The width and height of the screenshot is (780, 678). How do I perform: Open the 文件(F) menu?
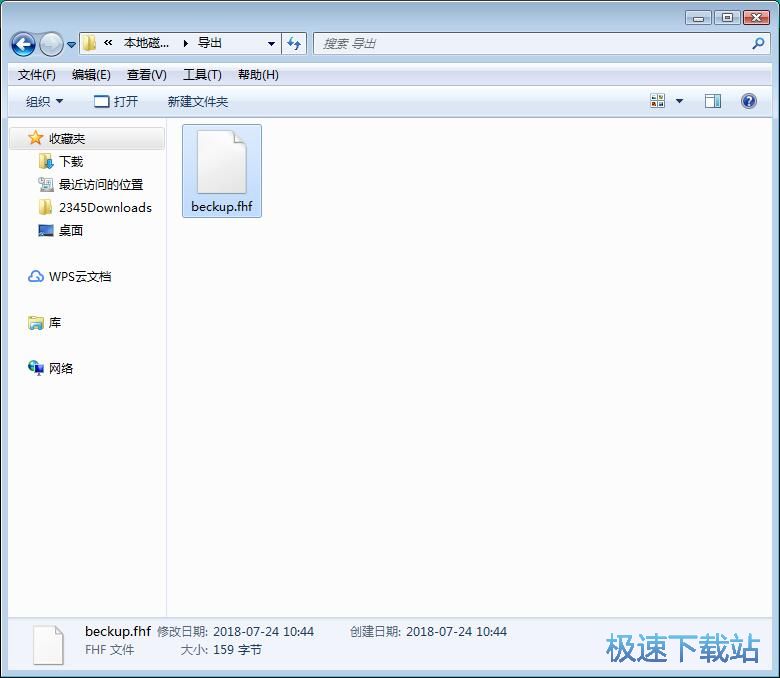(x=36, y=75)
